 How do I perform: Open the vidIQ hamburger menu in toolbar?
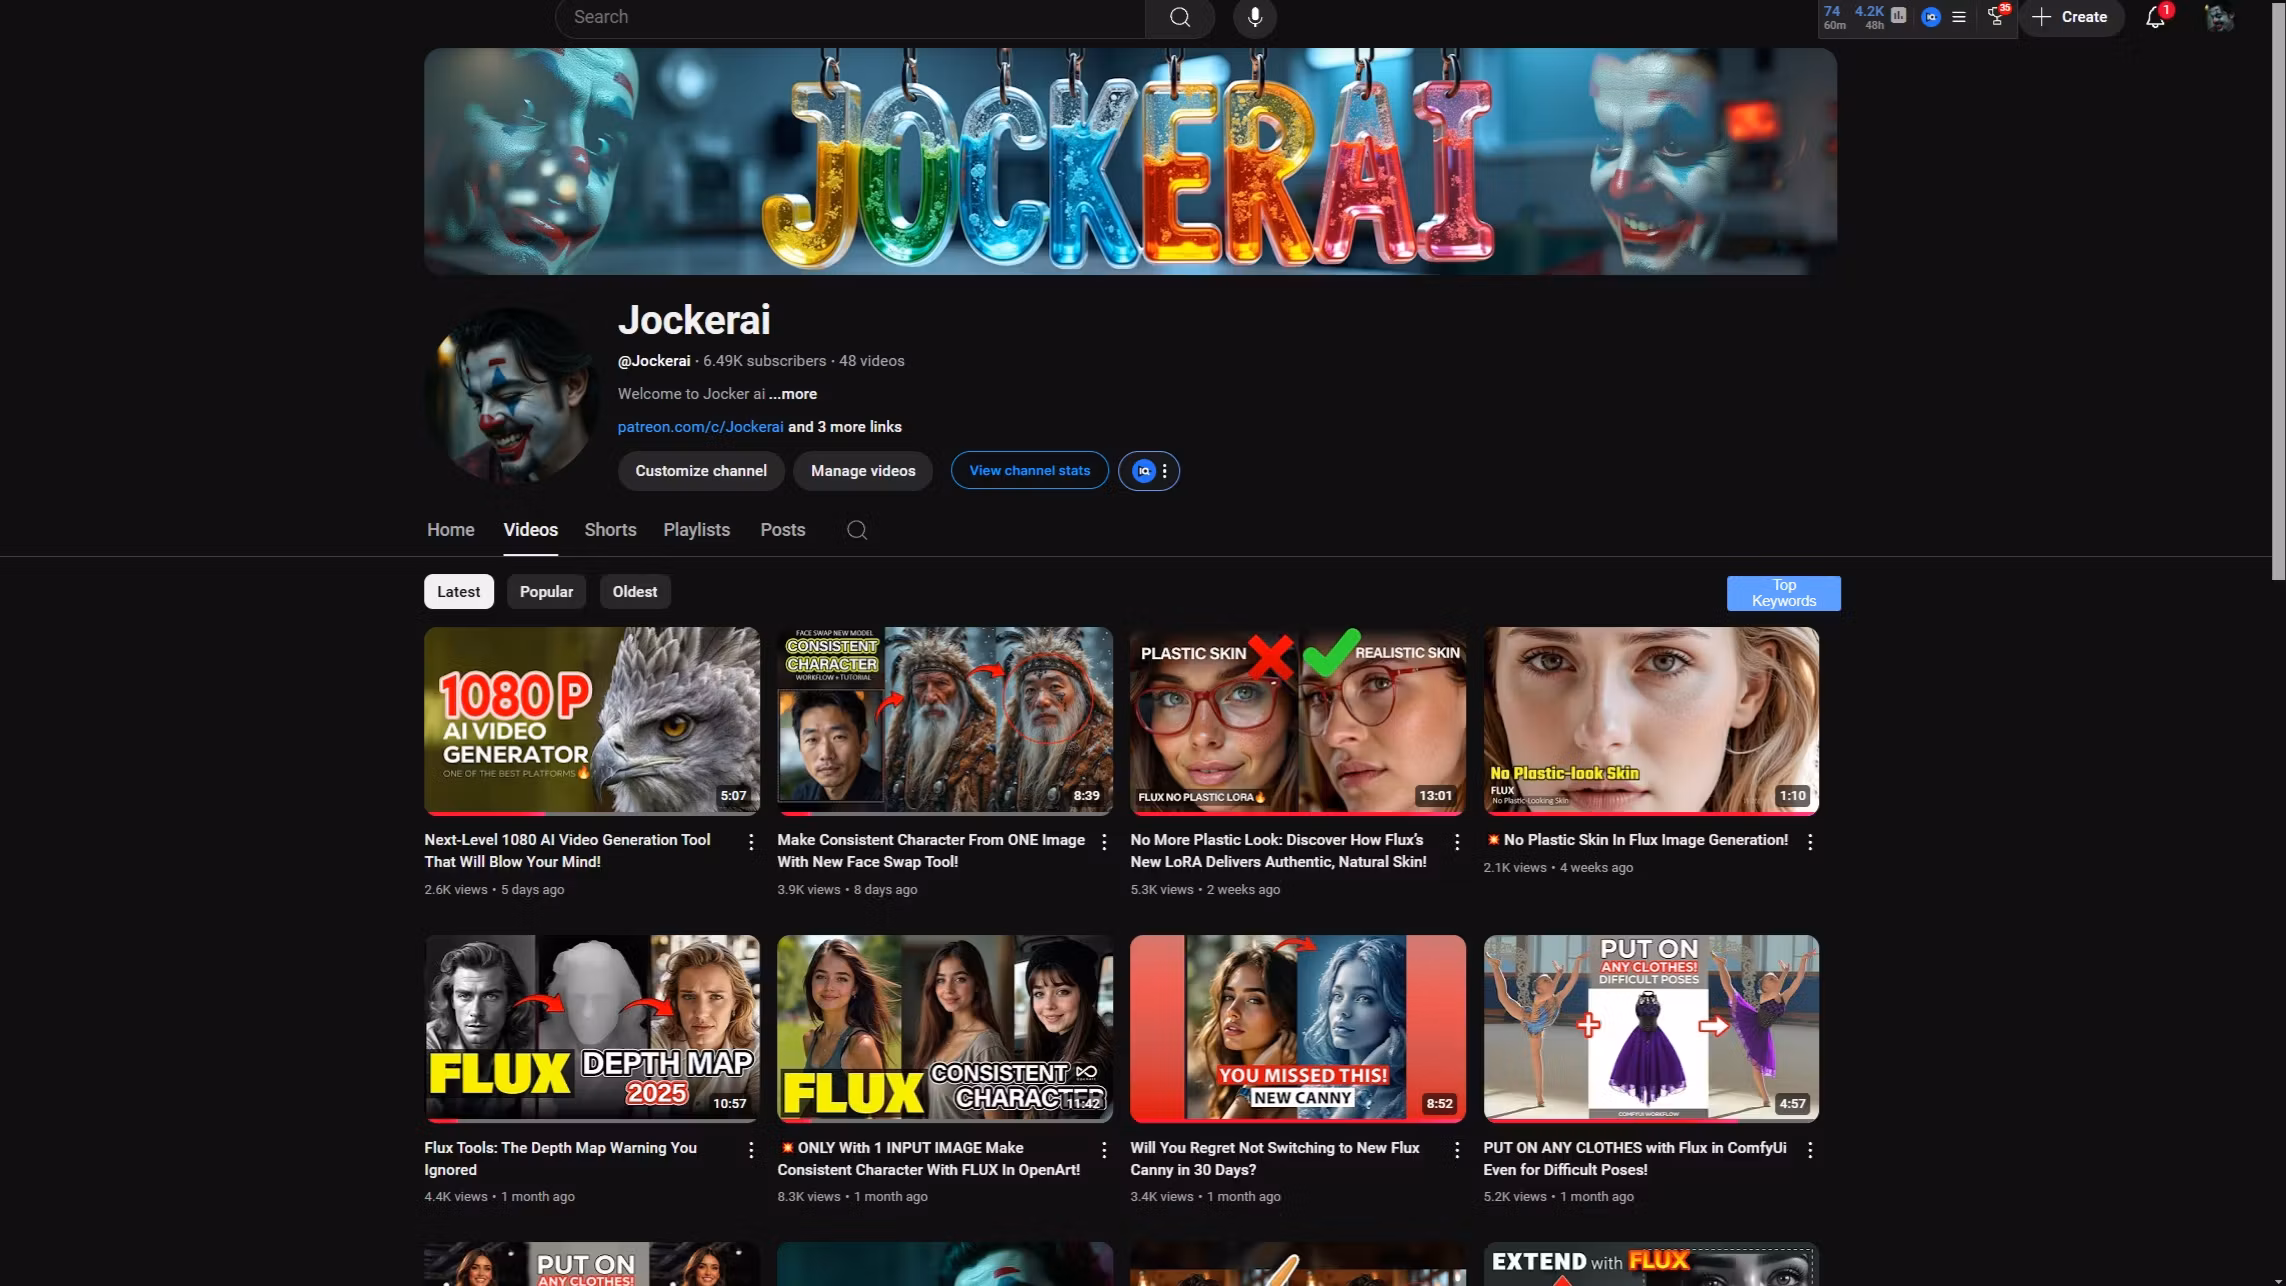point(1959,17)
